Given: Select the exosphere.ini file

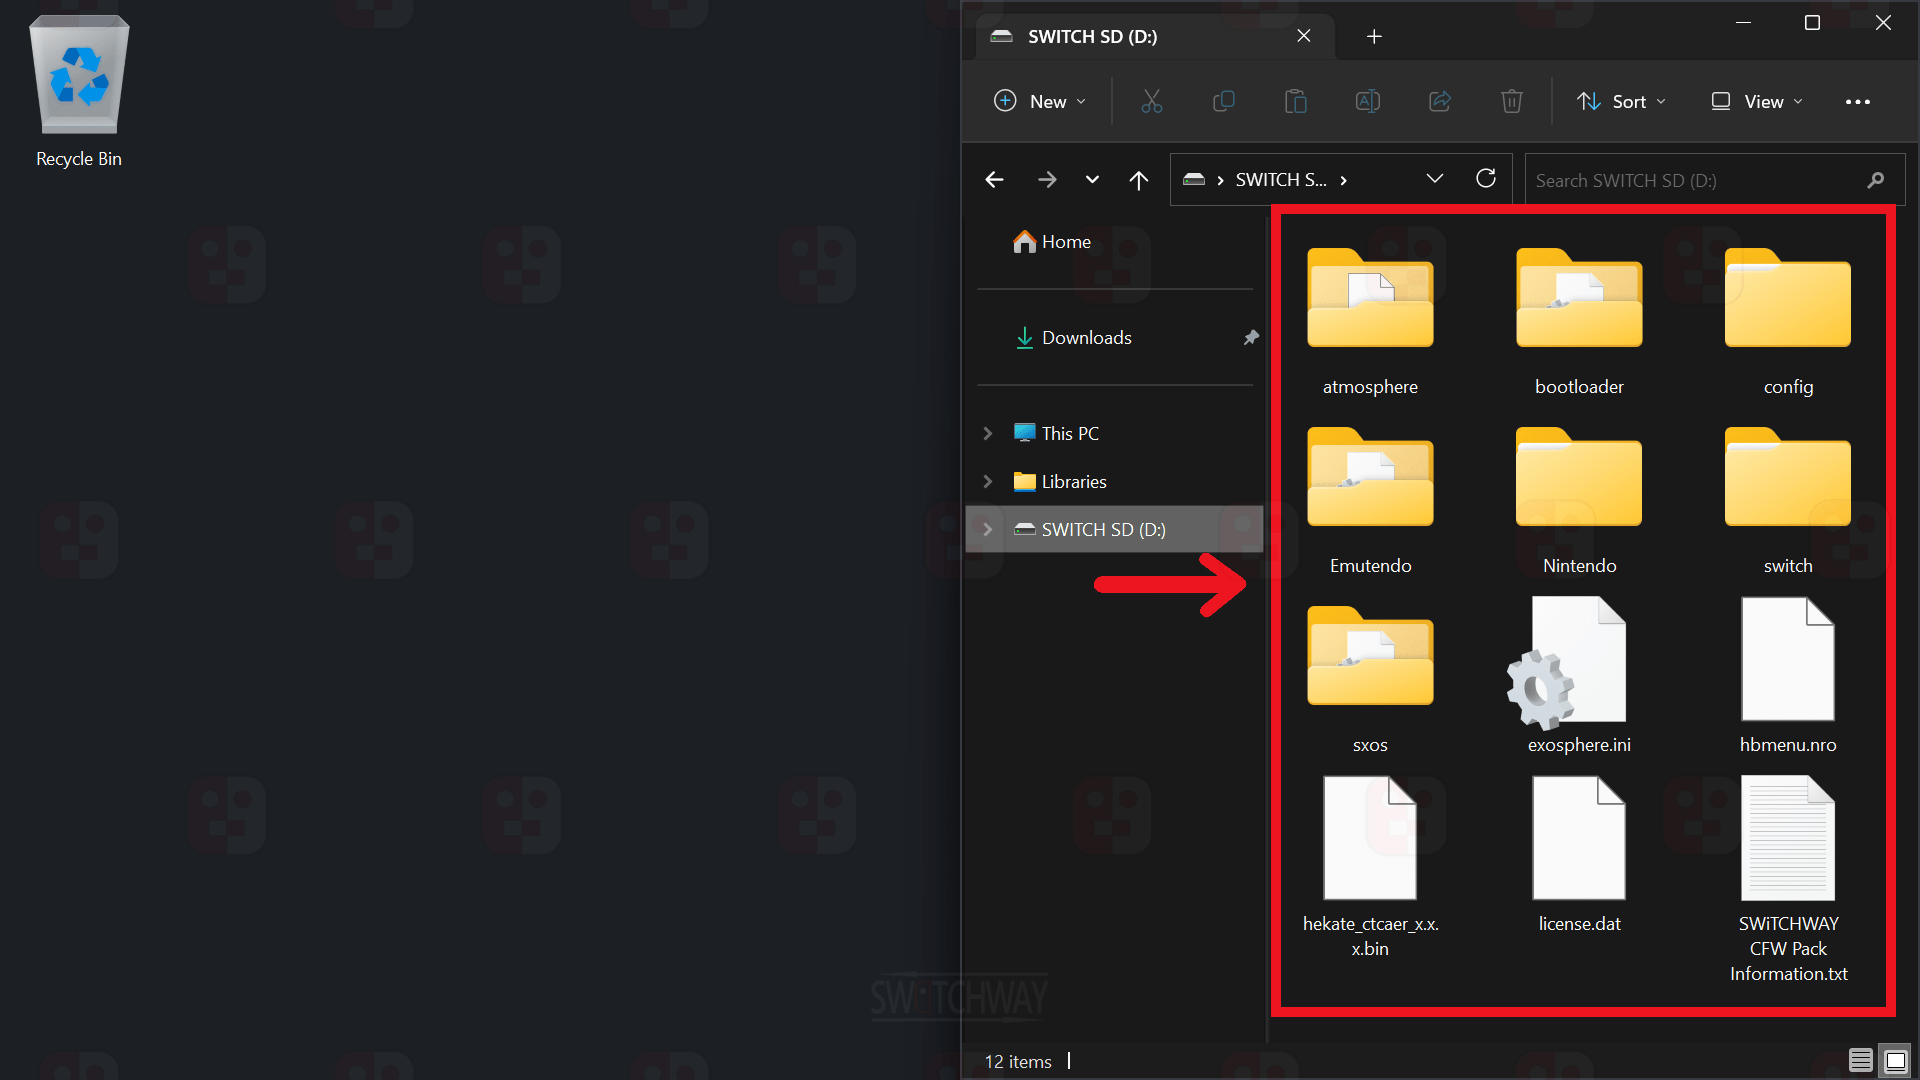Looking at the screenshot, I should [1579, 675].
